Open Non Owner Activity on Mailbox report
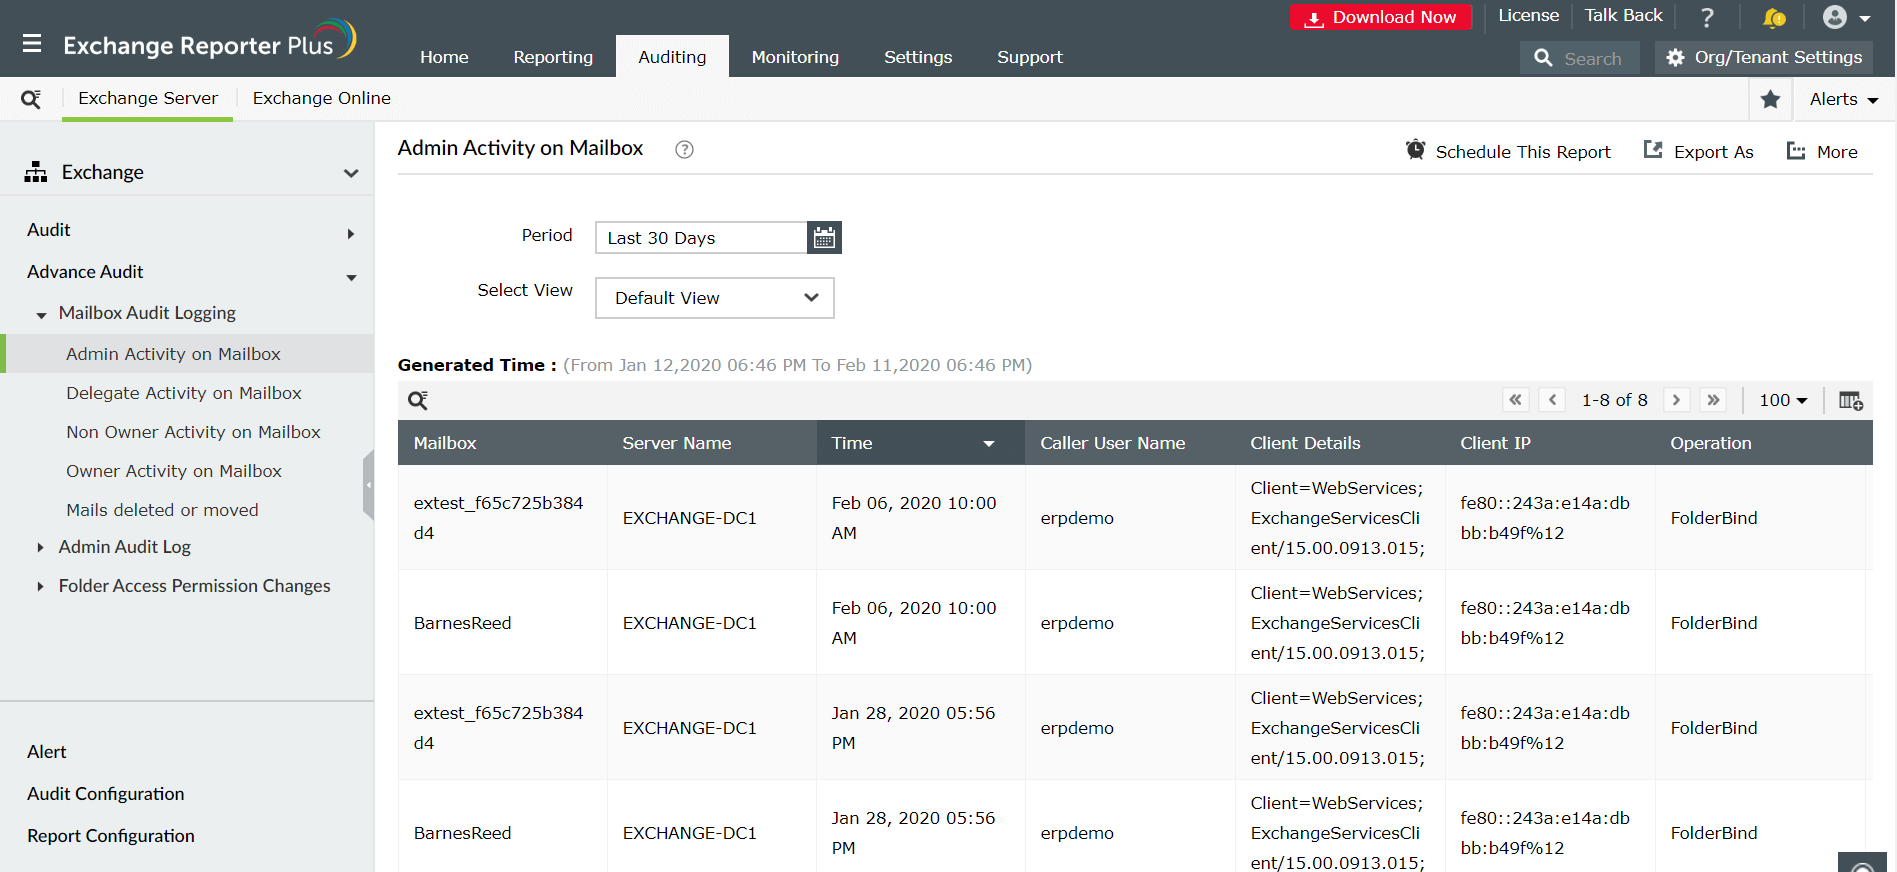The image size is (1897, 872). [x=193, y=432]
